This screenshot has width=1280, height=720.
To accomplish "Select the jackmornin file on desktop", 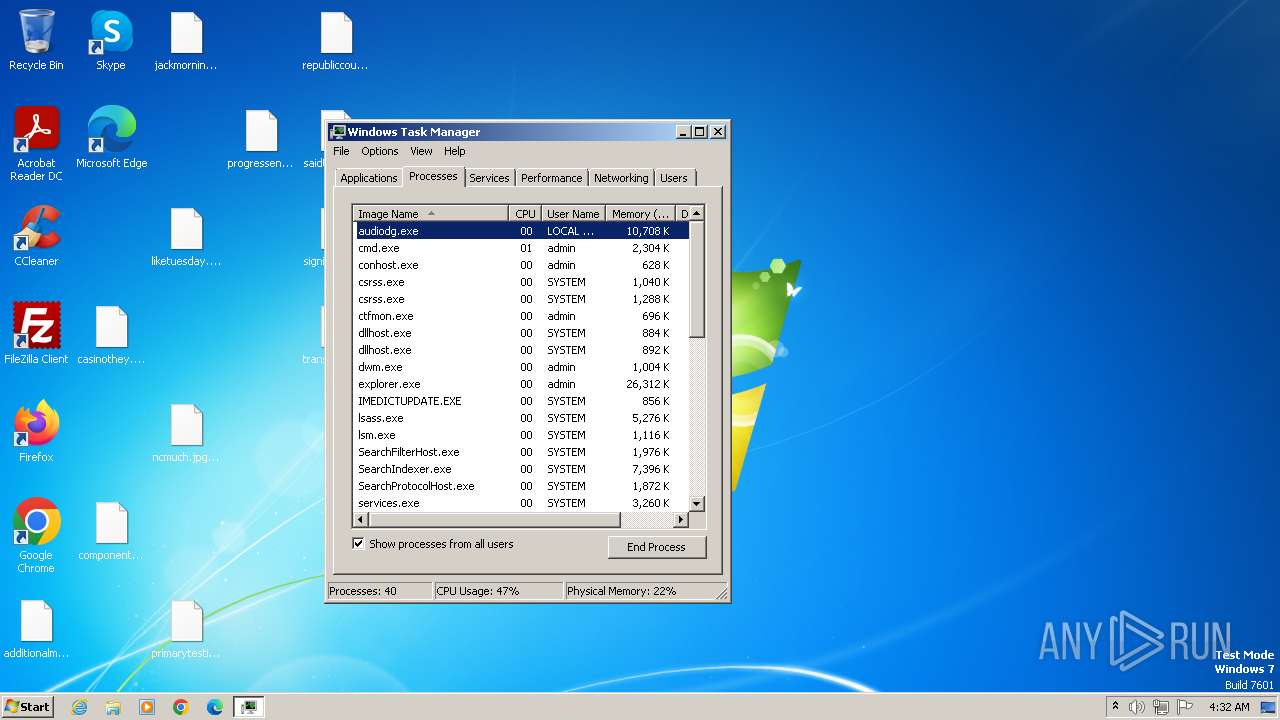I will 186,40.
